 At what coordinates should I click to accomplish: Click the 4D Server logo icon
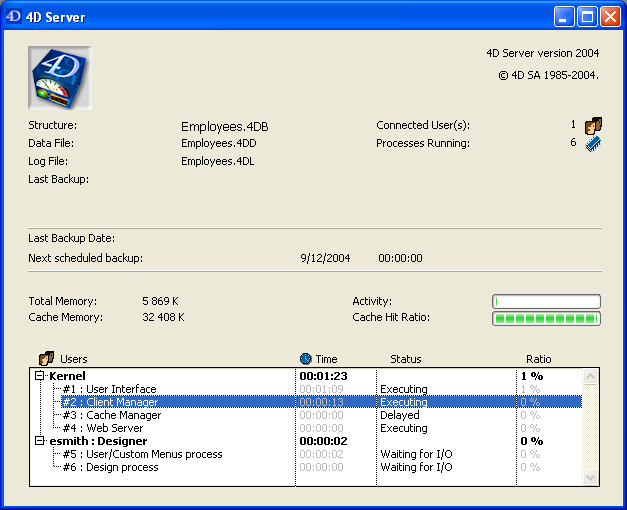pyautogui.click(x=60, y=77)
